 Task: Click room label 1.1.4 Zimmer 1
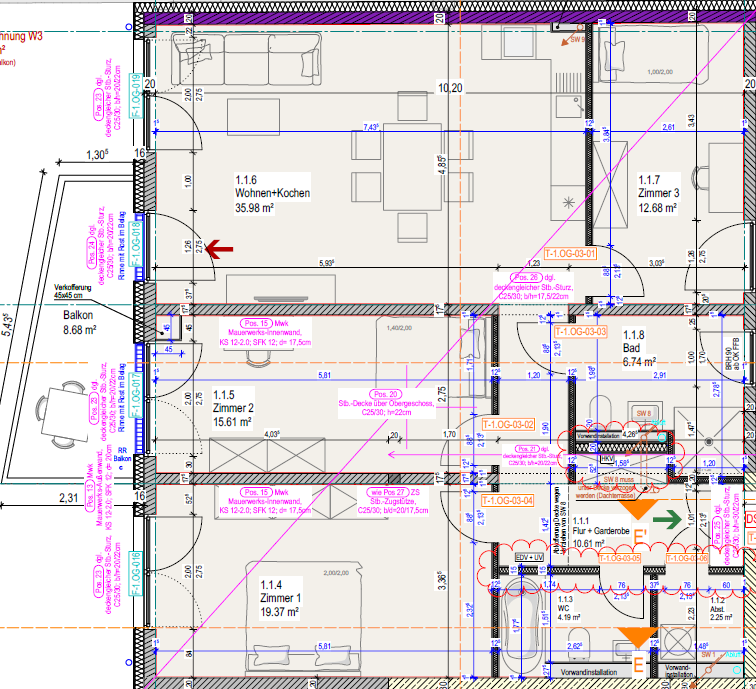tap(280, 598)
